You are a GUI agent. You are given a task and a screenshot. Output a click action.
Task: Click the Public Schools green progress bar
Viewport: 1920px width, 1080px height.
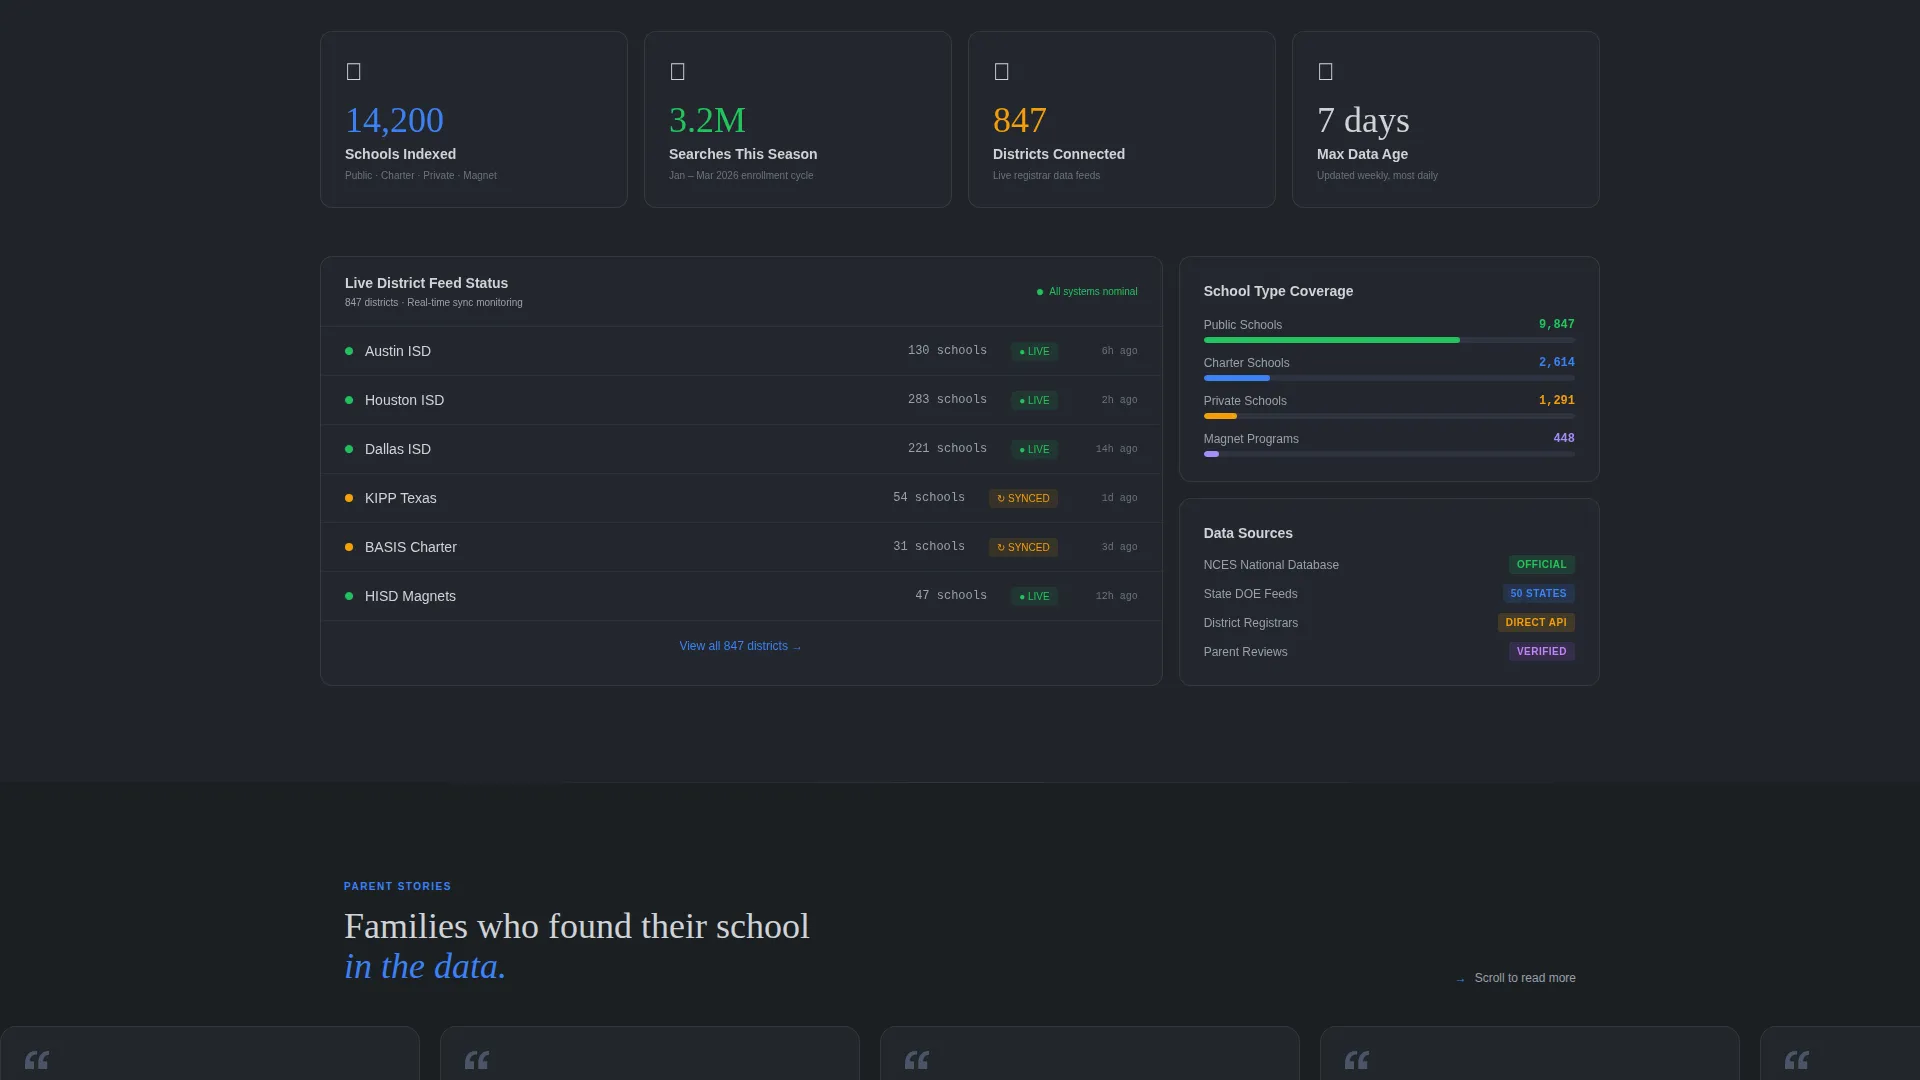[1331, 340]
